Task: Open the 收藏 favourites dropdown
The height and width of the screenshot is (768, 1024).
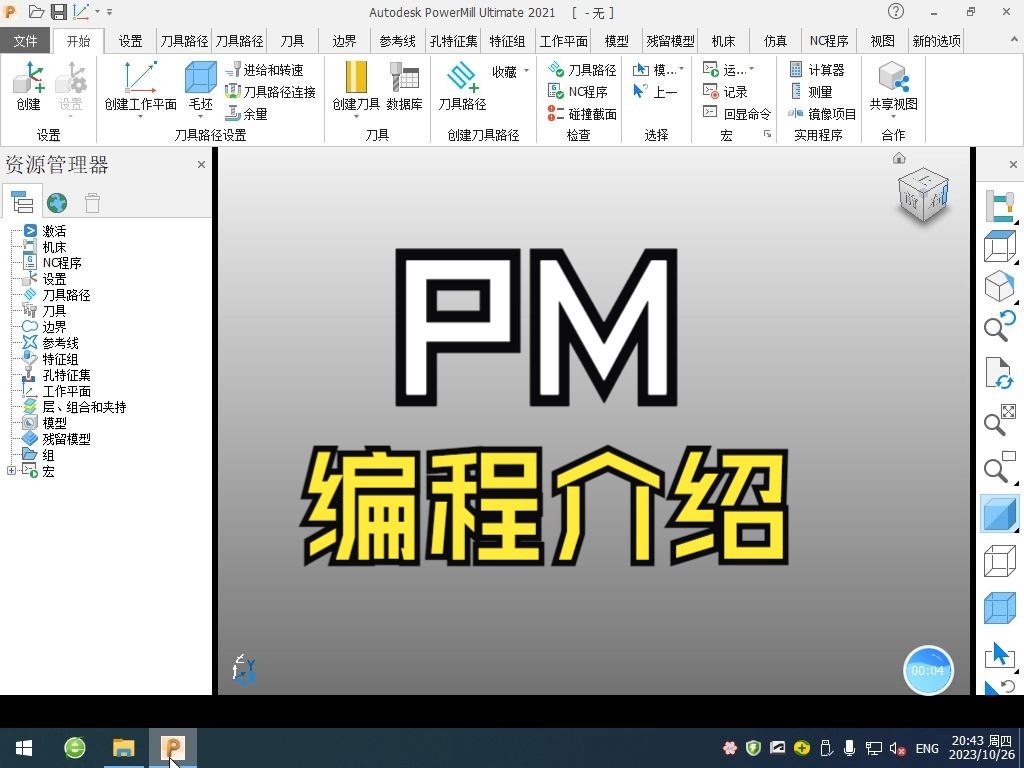Action: coord(510,71)
